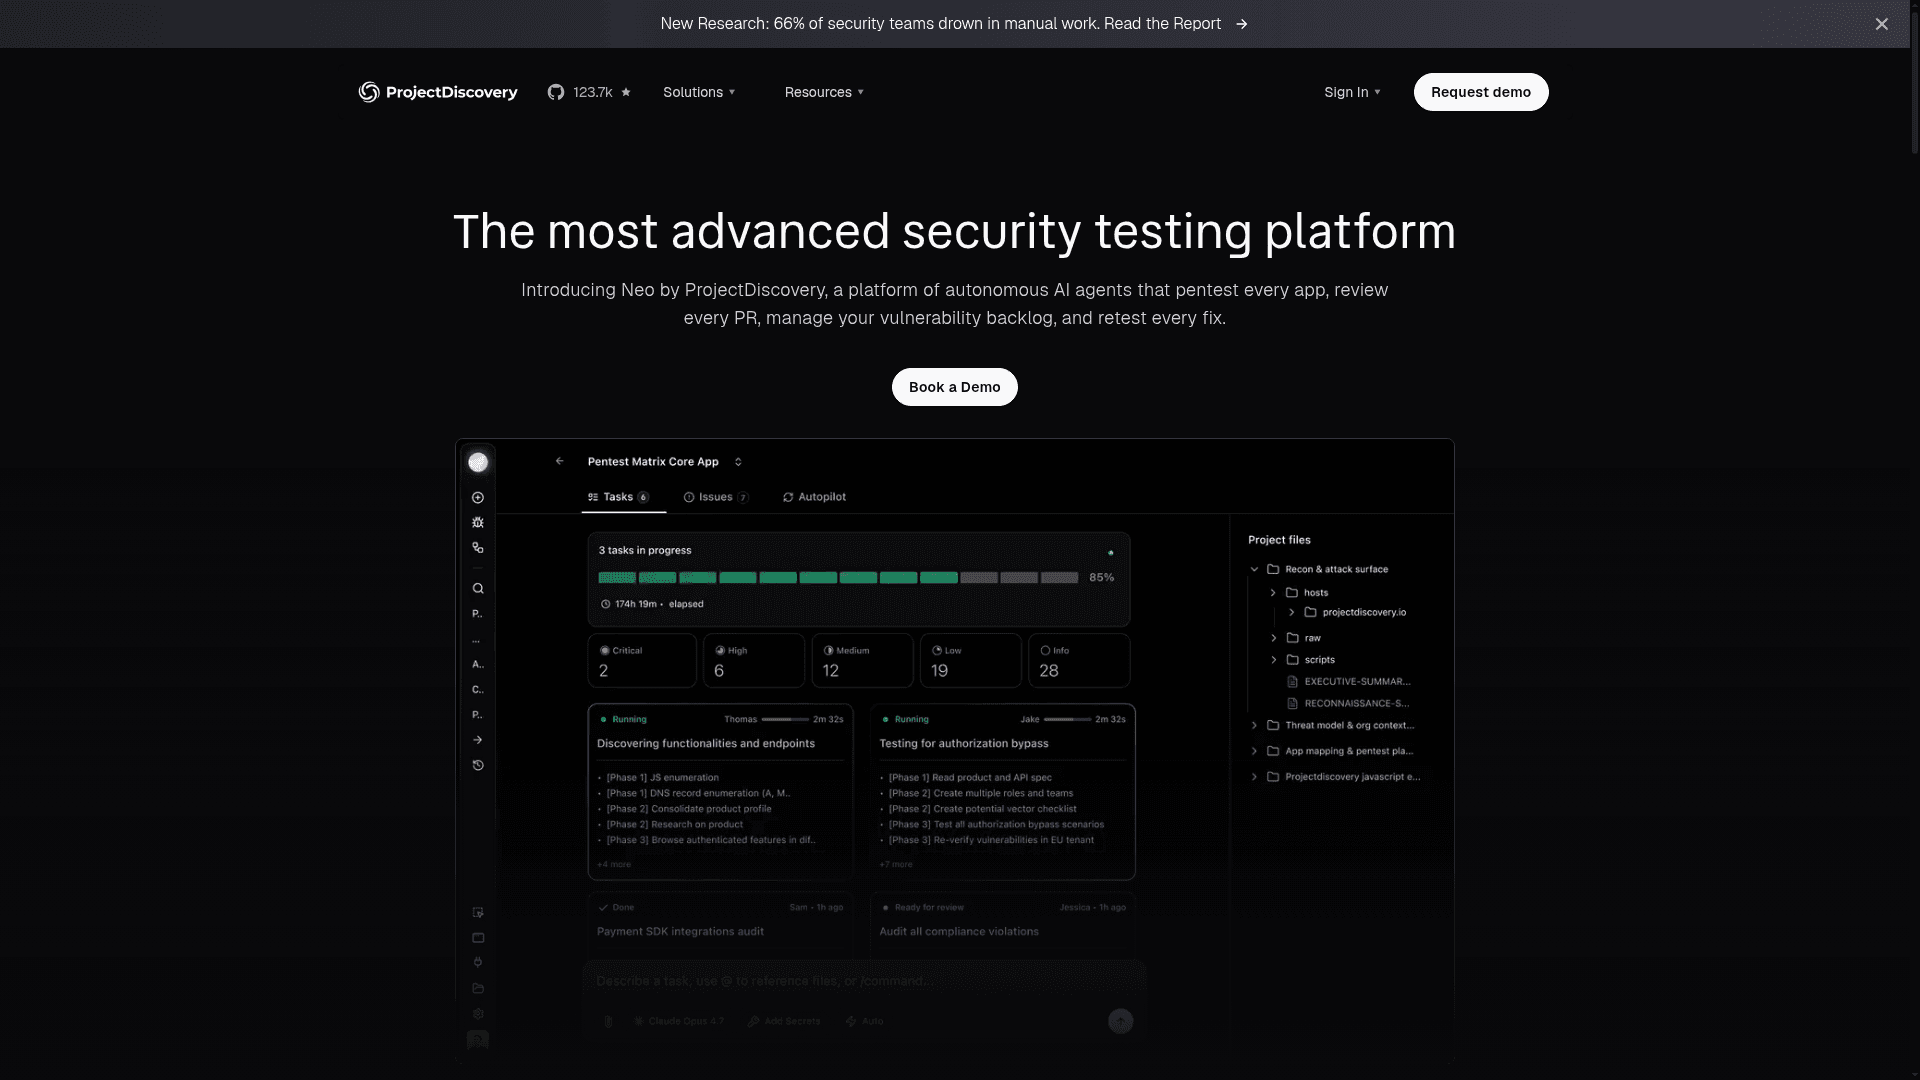1920x1080 pixels.
Task: Open the EXECUTIVE-SUMMAR... file
Action: click(x=1349, y=681)
